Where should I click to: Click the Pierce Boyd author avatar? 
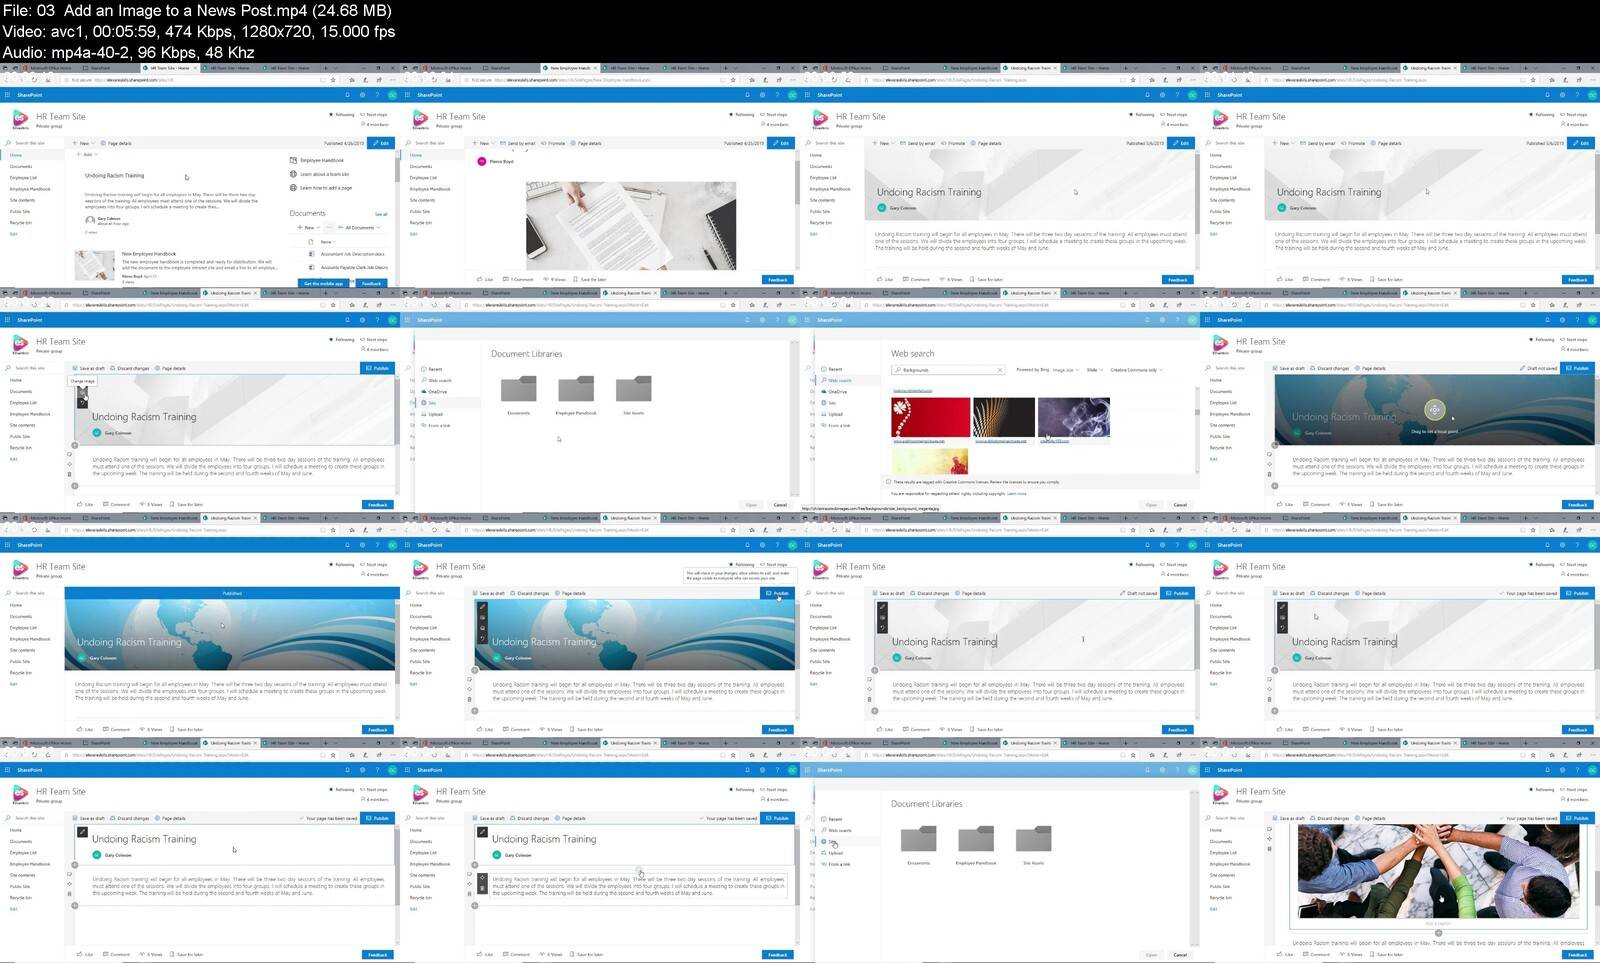pyautogui.click(x=481, y=161)
